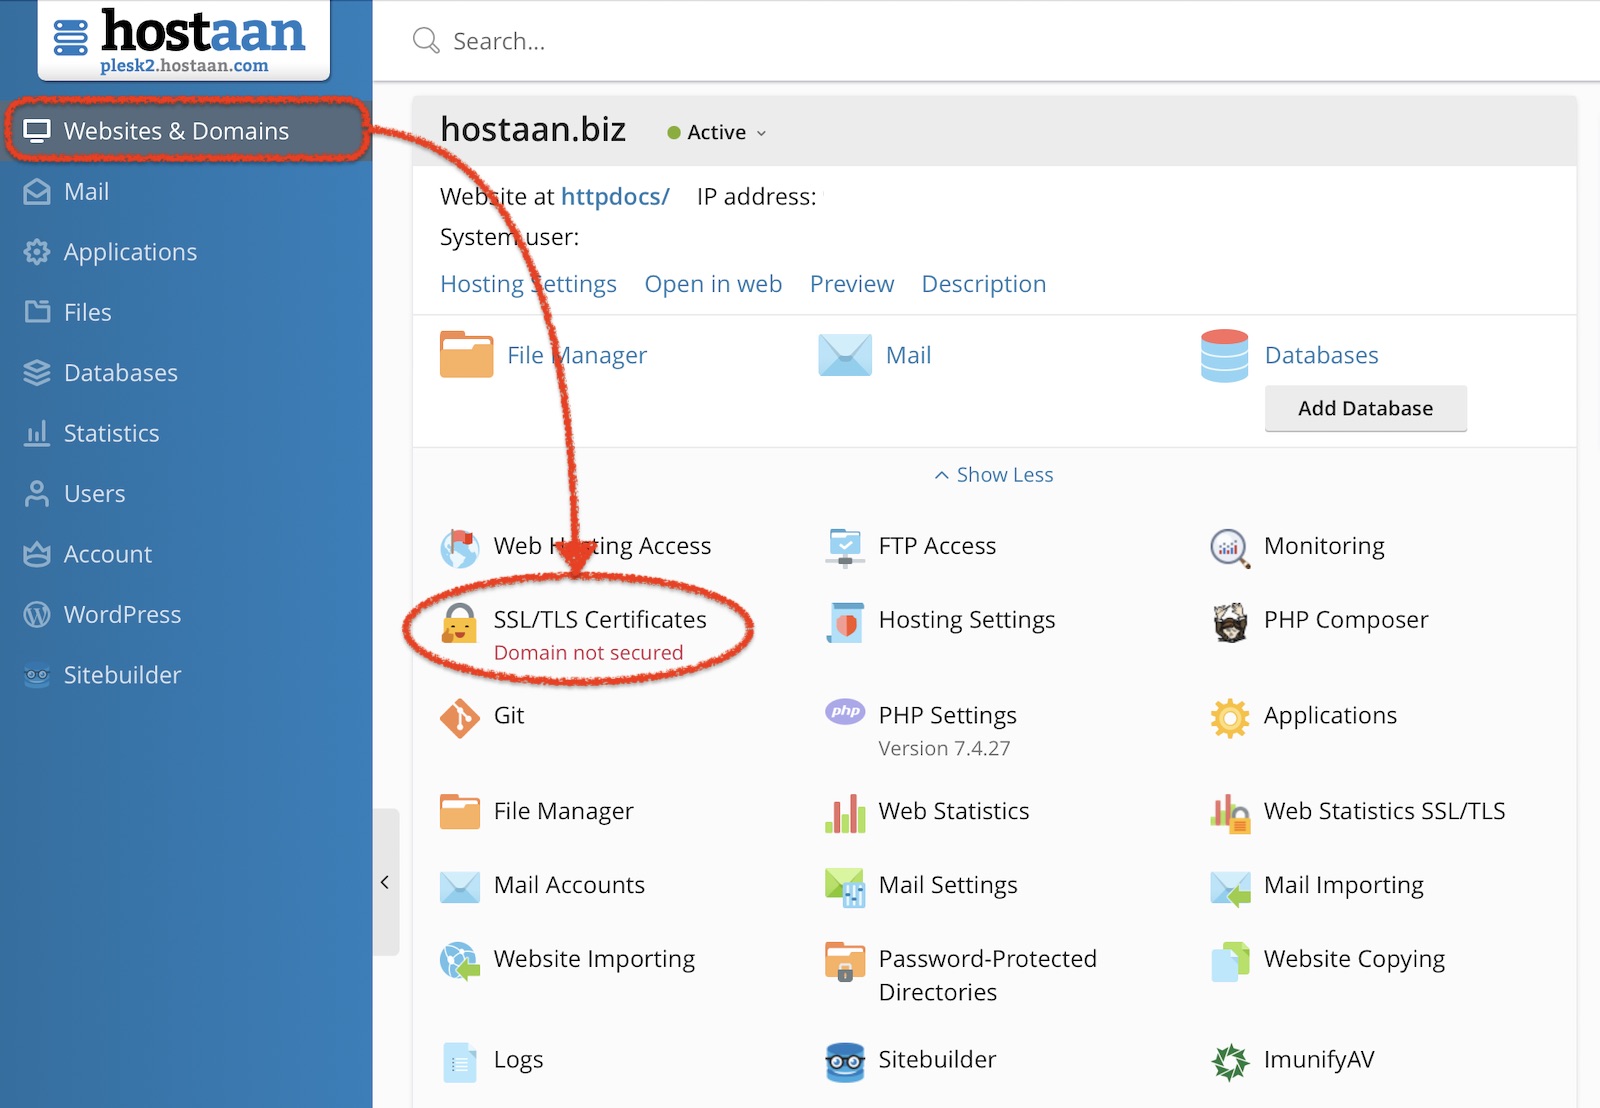Viewport: 1600px width, 1108px height.
Task: Open the PHP Settings text link
Action: click(947, 716)
